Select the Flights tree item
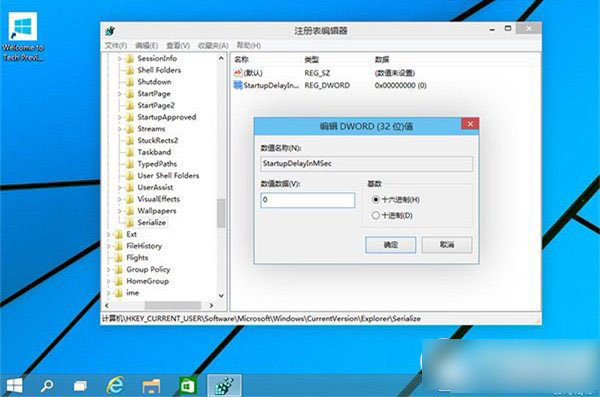The image size is (600, 397). coord(137,258)
